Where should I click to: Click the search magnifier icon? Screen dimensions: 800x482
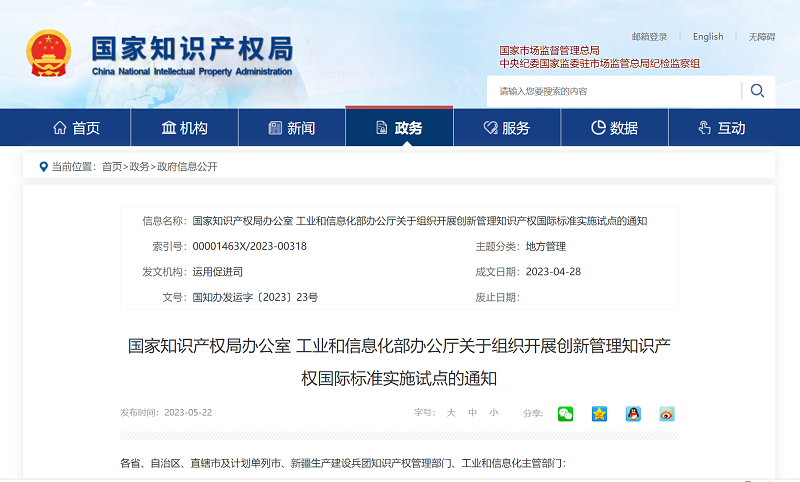coord(757,91)
